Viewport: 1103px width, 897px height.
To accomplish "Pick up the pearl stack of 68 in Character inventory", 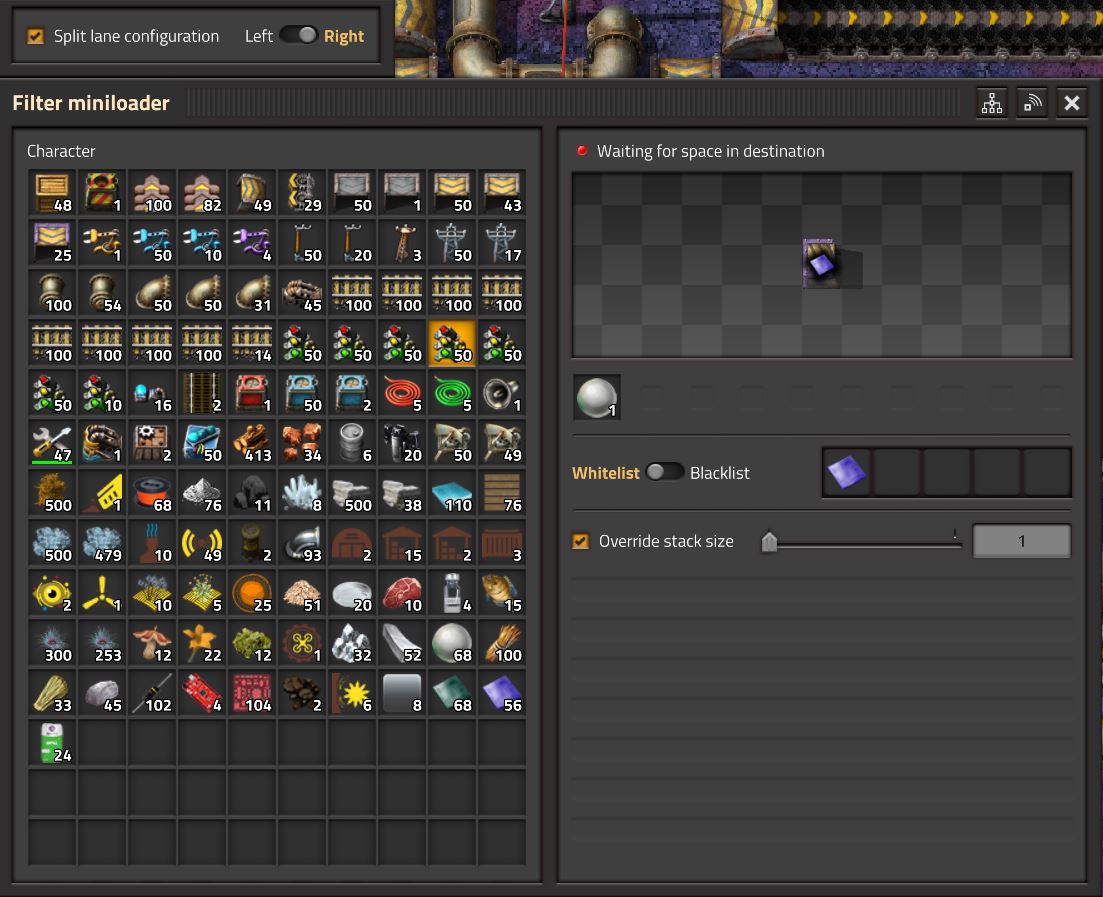I will 452,642.
